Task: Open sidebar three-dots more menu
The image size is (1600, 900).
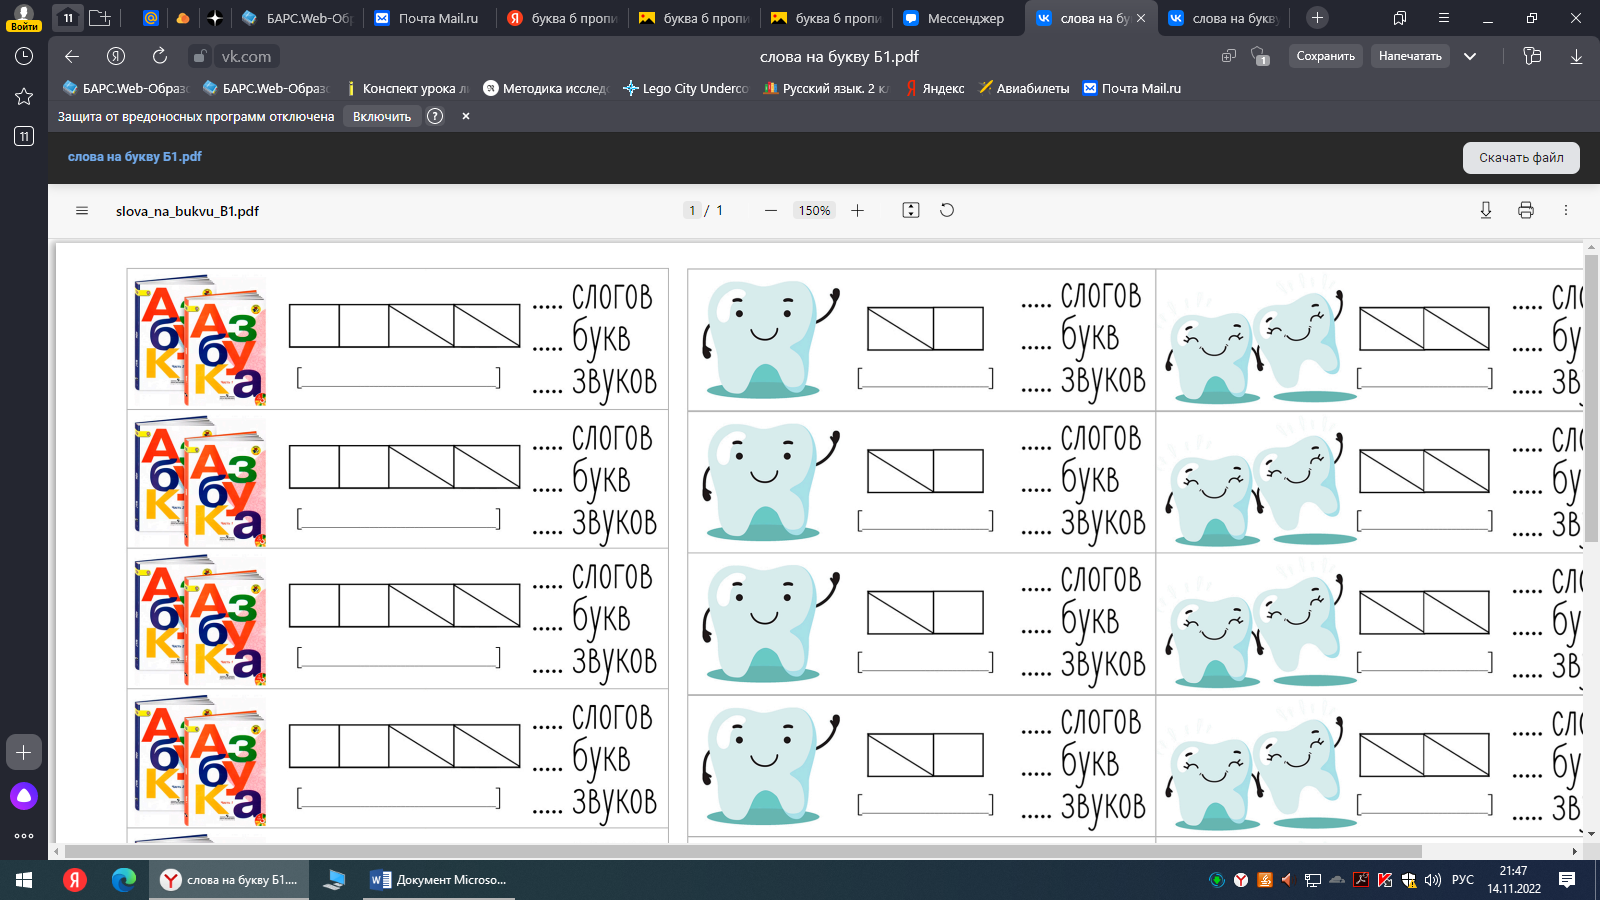Action: [24, 836]
